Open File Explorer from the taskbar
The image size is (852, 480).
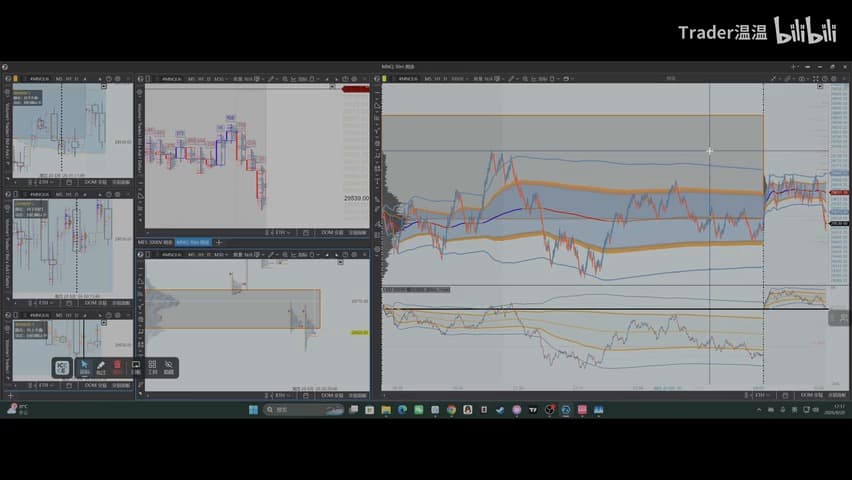tap(386, 410)
